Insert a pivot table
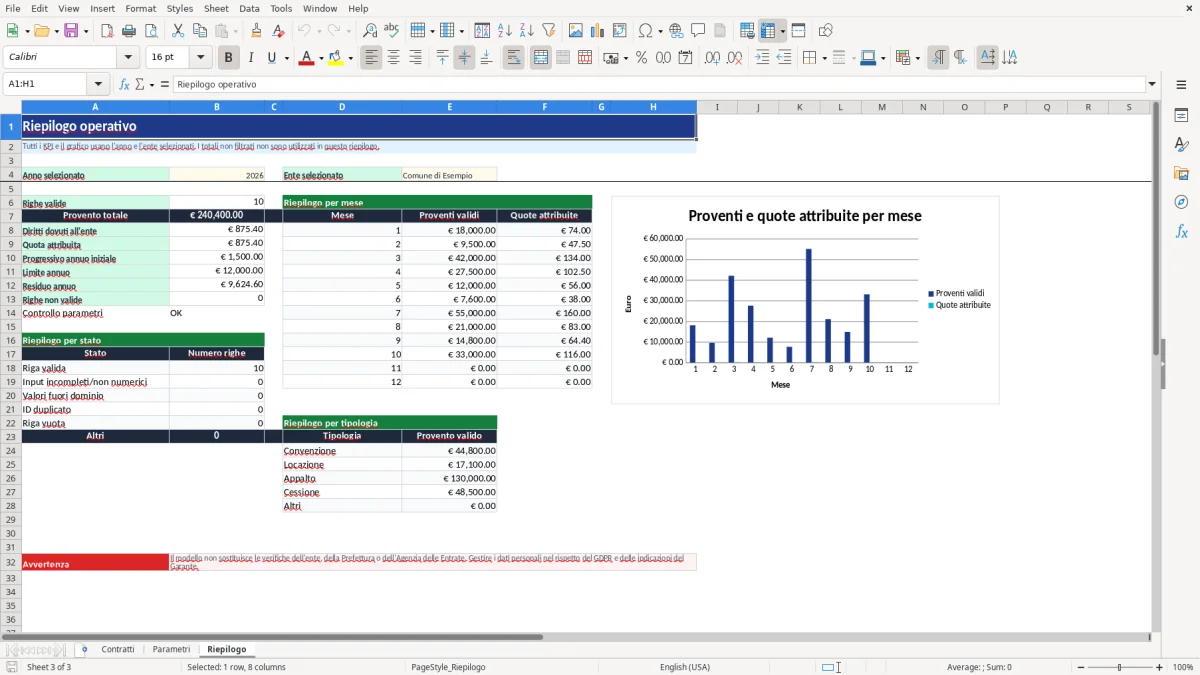This screenshot has height=675, width=1200. click(620, 31)
